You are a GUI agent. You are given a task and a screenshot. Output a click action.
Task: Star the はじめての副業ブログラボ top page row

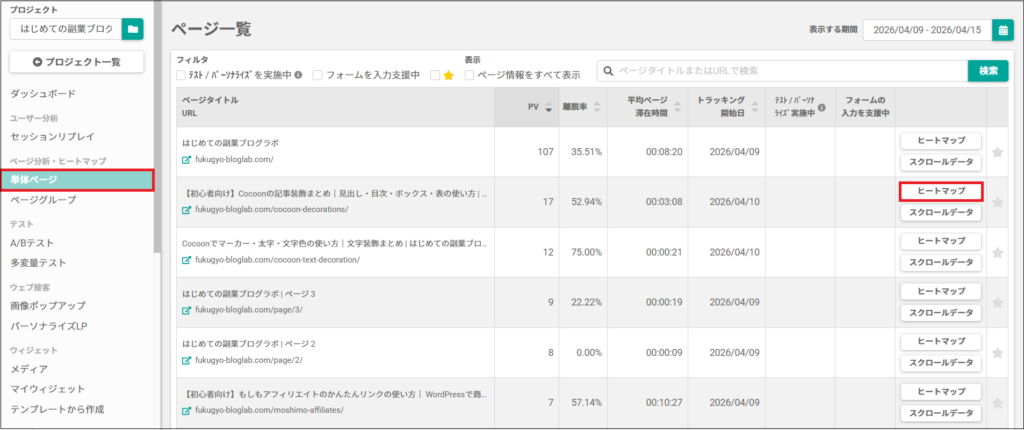pyautogui.click(x=996, y=152)
